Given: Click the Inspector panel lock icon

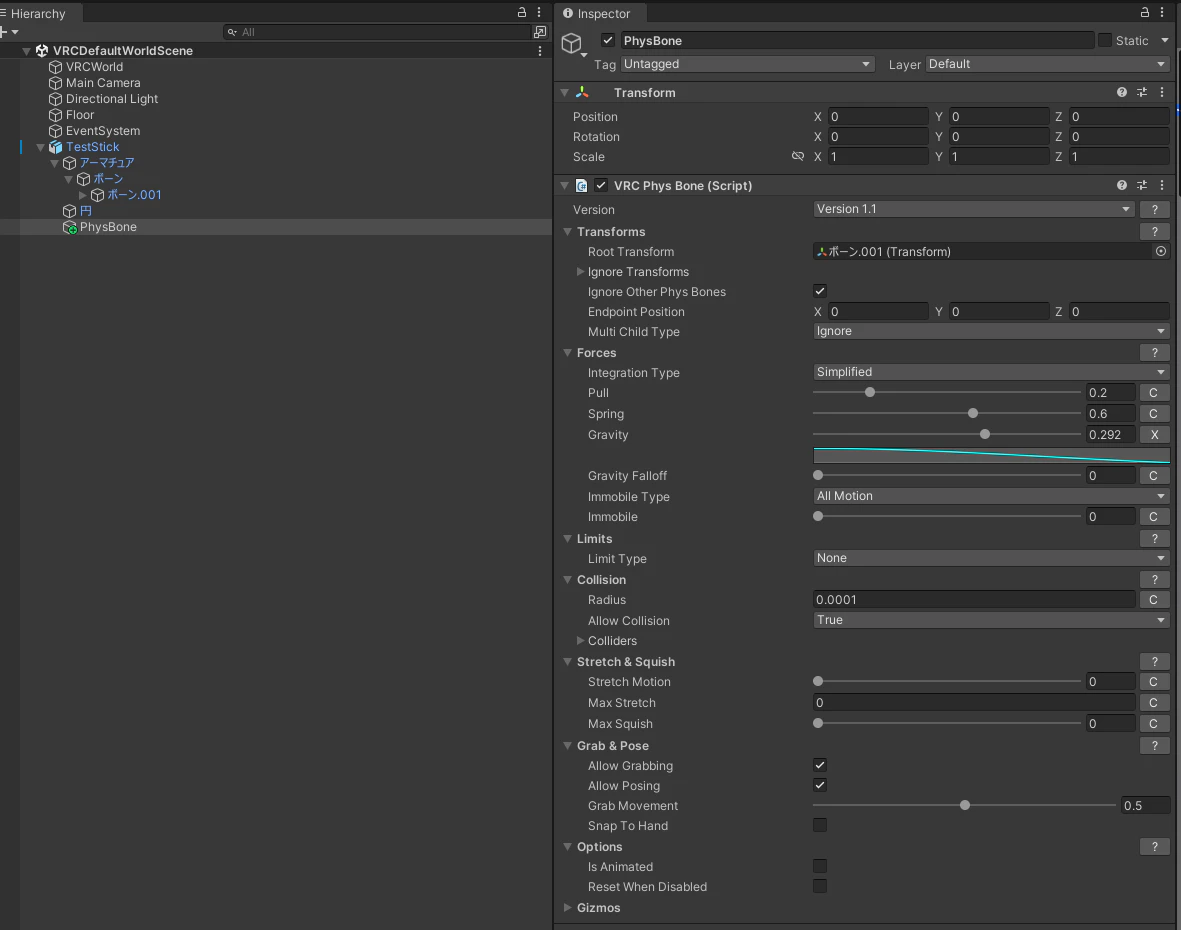Looking at the screenshot, I should [1145, 12].
